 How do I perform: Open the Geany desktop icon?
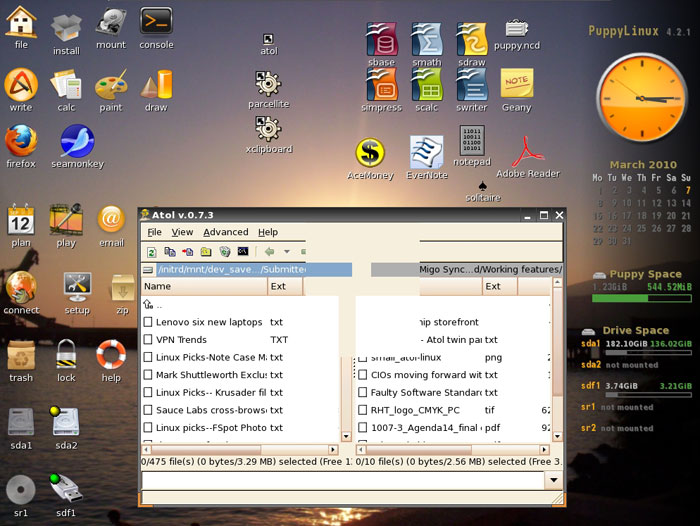click(517, 90)
